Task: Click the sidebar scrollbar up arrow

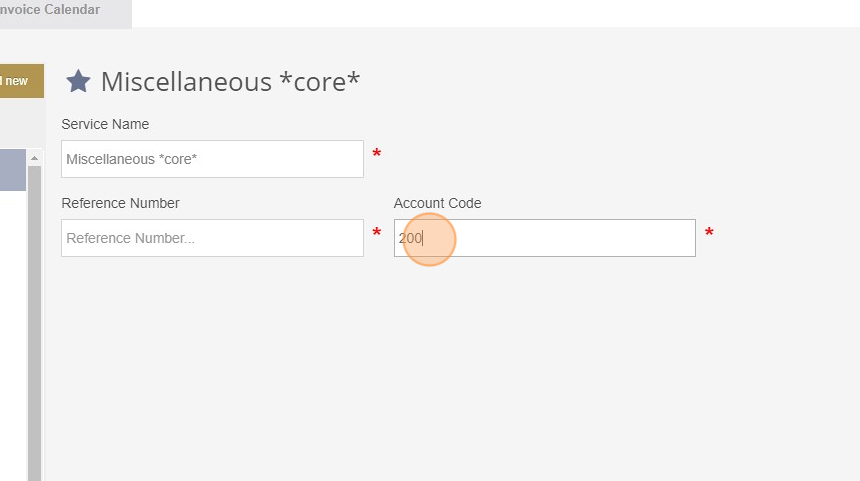Action: click(x=34, y=158)
